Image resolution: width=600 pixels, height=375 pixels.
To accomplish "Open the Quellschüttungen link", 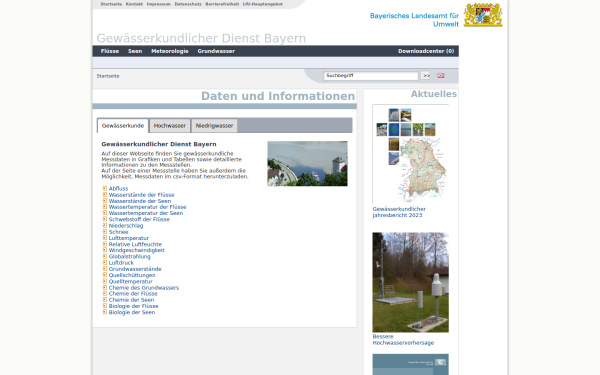I will click(132, 275).
